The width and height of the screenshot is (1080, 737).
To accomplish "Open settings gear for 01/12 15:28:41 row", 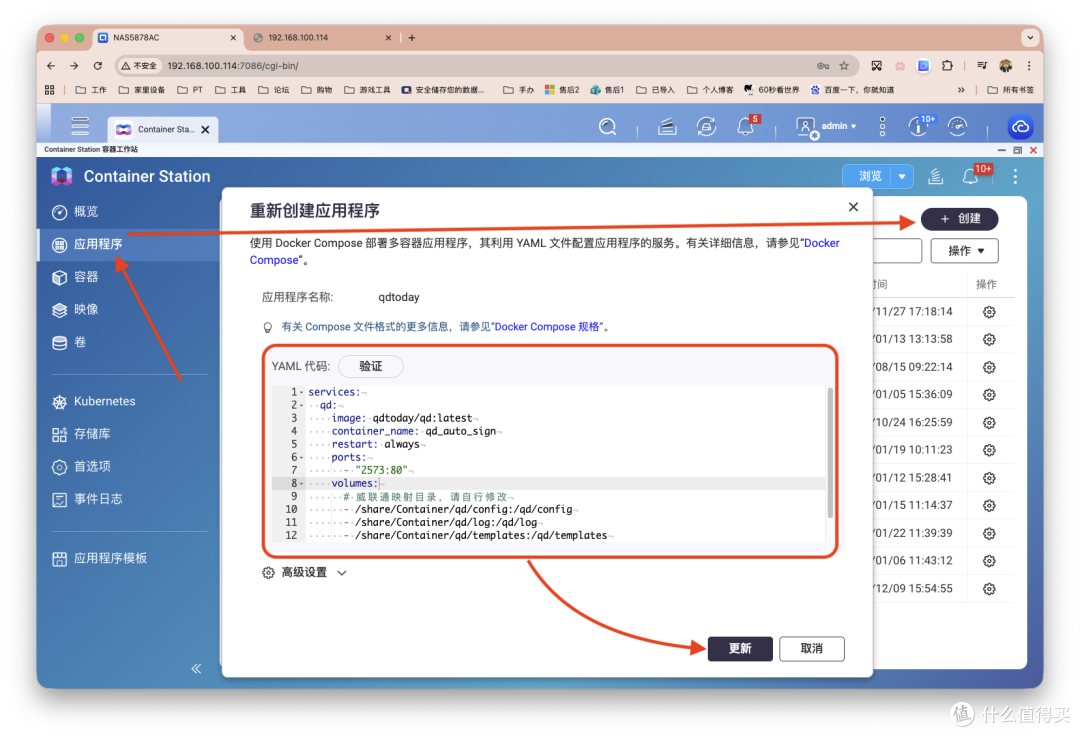I will (x=989, y=478).
